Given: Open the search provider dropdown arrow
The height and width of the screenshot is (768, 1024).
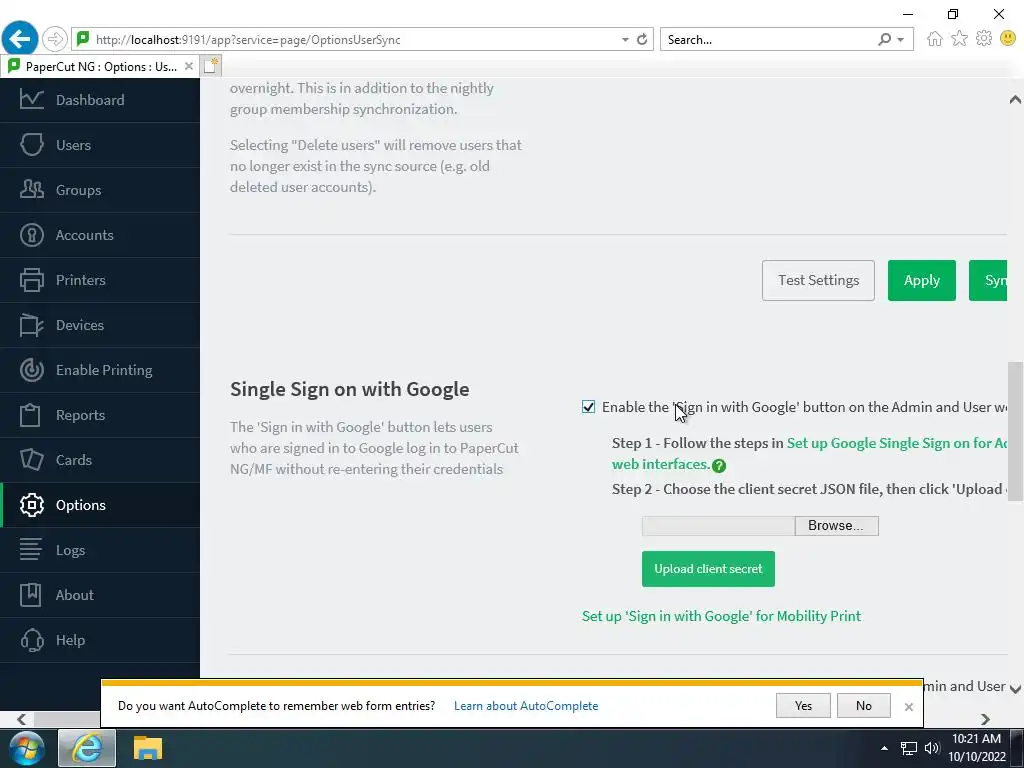Looking at the screenshot, I should coord(901,40).
